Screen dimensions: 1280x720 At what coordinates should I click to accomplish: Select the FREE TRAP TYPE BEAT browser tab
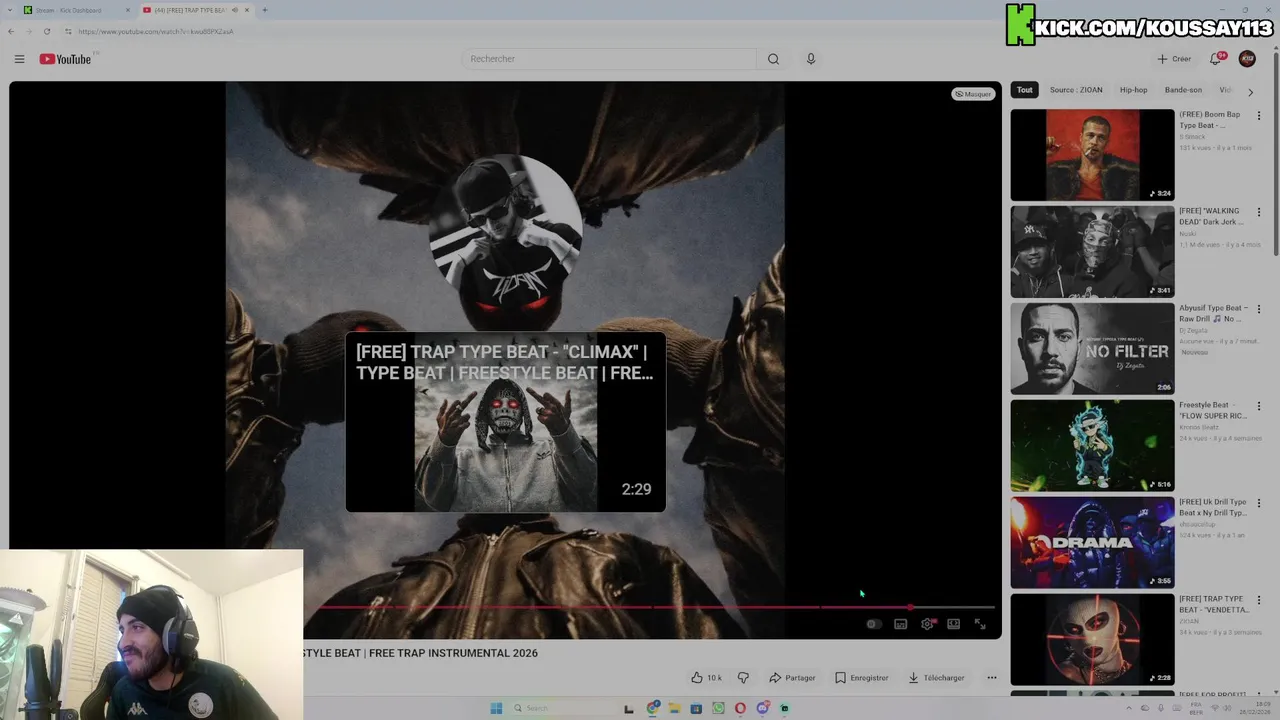pyautogui.click(x=195, y=10)
